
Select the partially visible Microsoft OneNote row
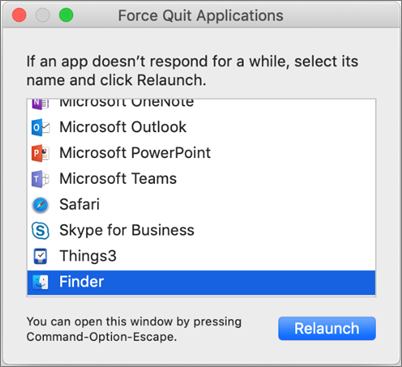tap(201, 107)
